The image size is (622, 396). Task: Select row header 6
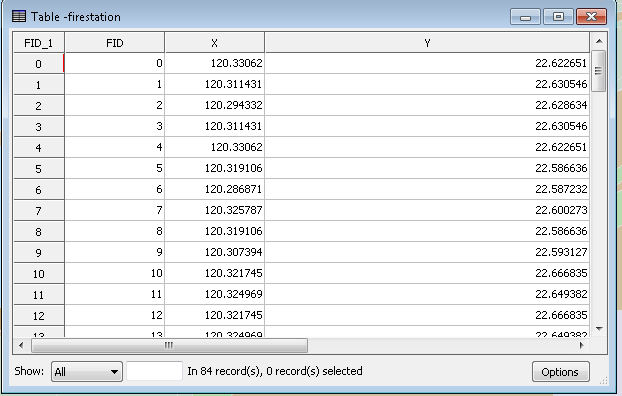(x=38, y=190)
